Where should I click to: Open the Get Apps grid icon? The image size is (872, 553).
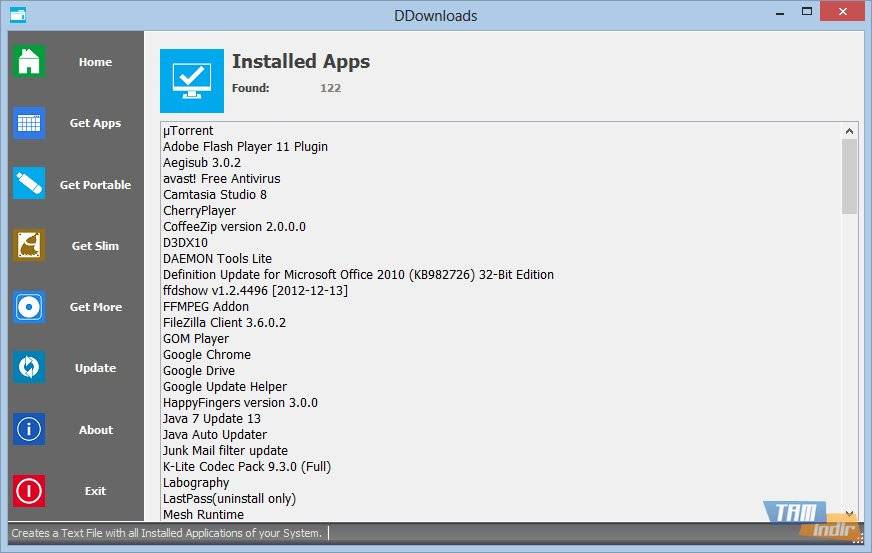(29, 123)
